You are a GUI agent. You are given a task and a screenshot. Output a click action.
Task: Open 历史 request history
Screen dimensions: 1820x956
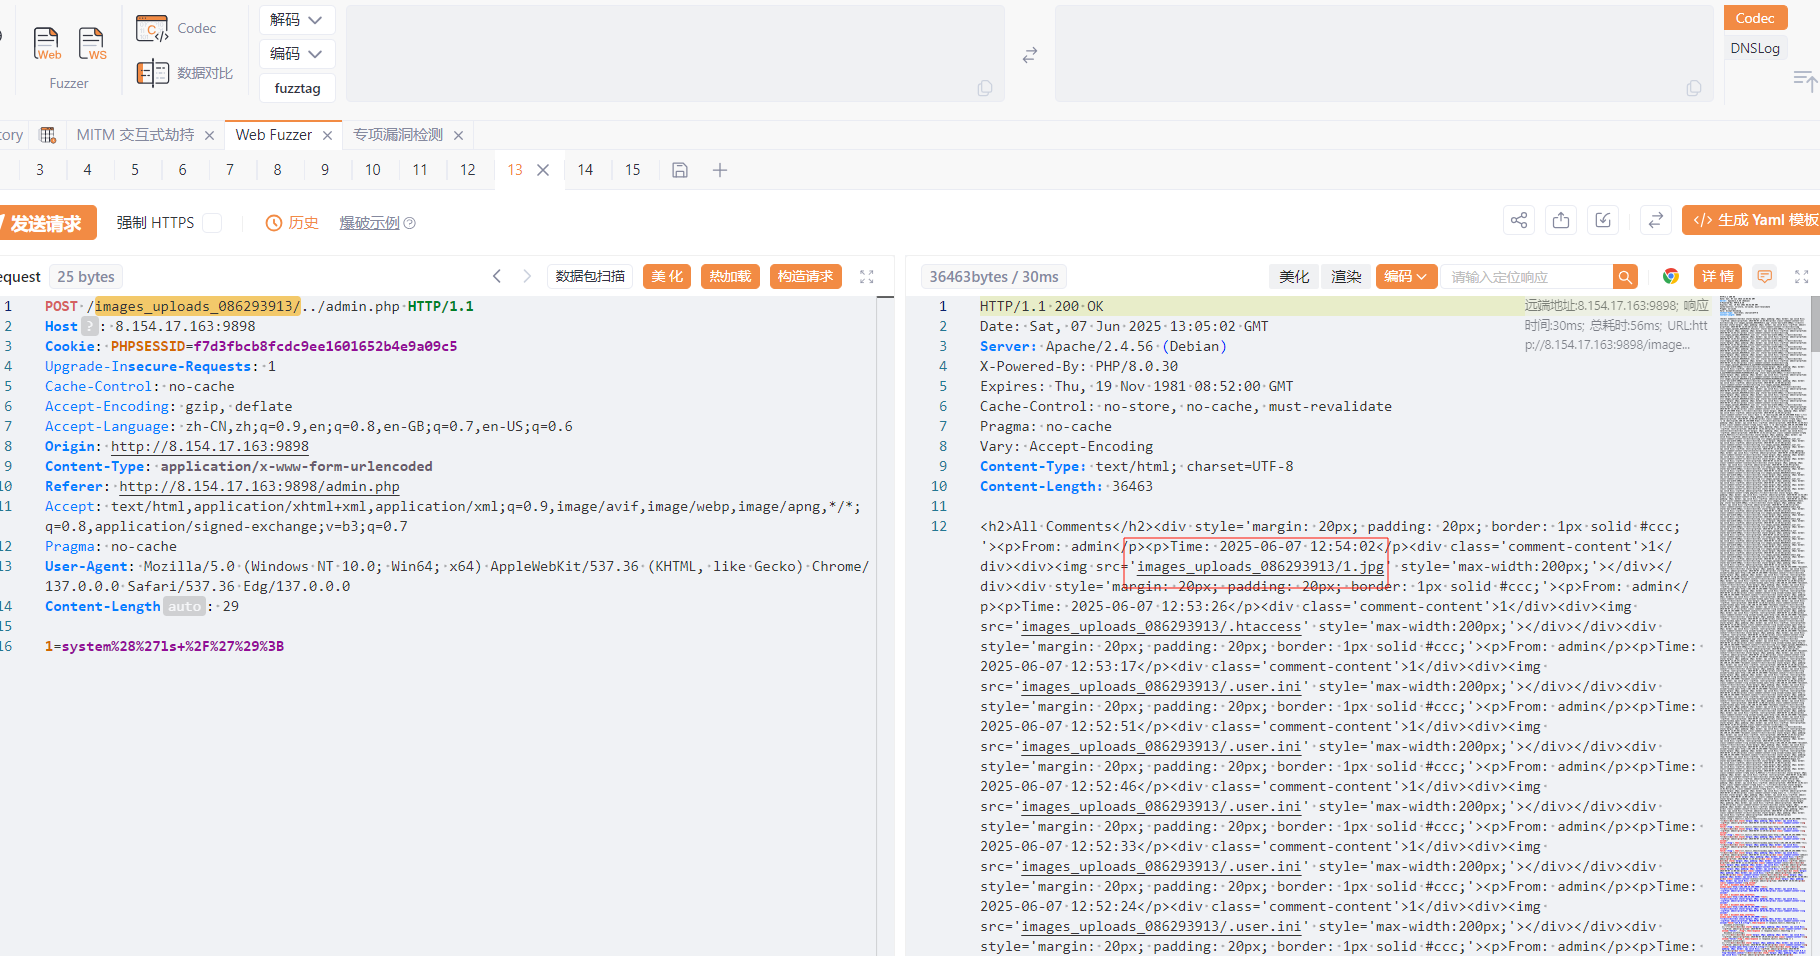(292, 223)
